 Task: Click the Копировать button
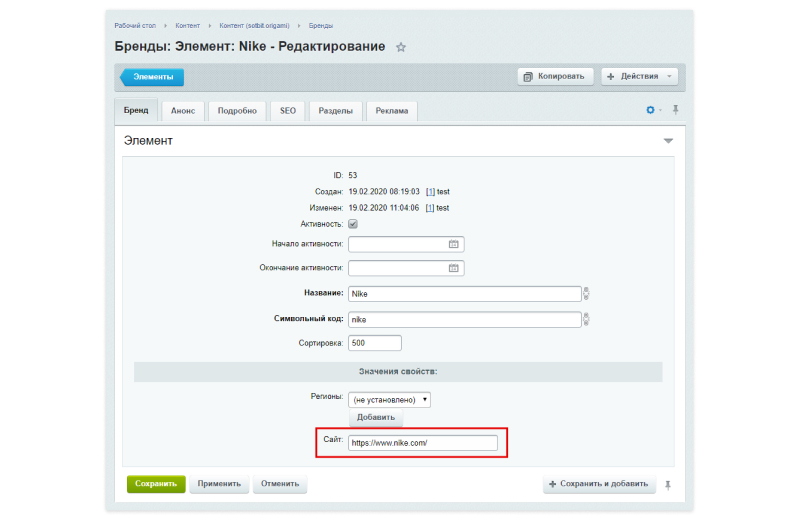click(556, 77)
